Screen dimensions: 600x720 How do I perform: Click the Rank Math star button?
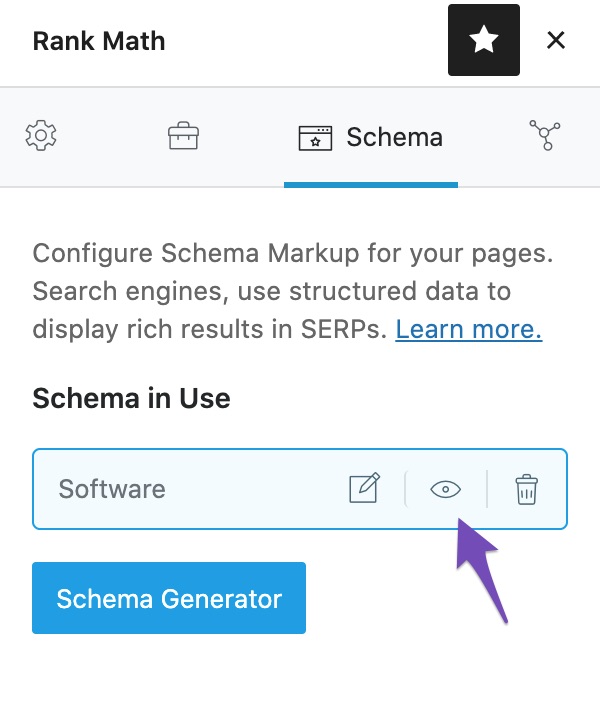pos(484,40)
